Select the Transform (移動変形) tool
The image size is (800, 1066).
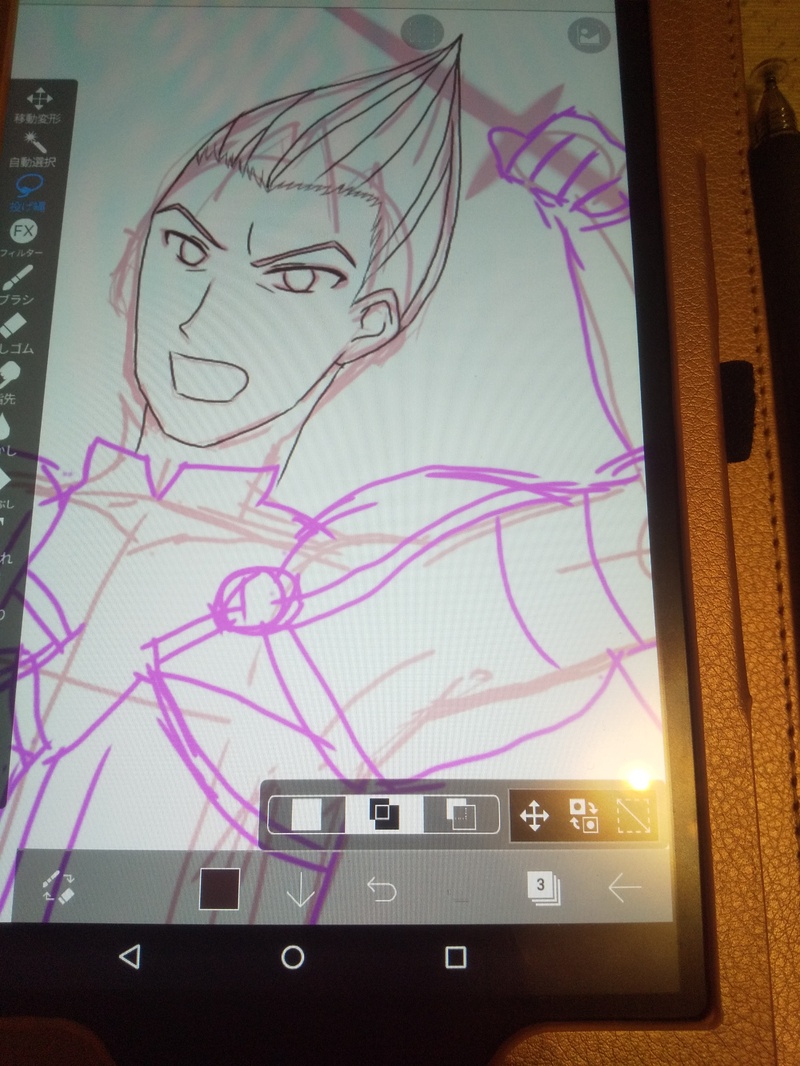(38, 104)
